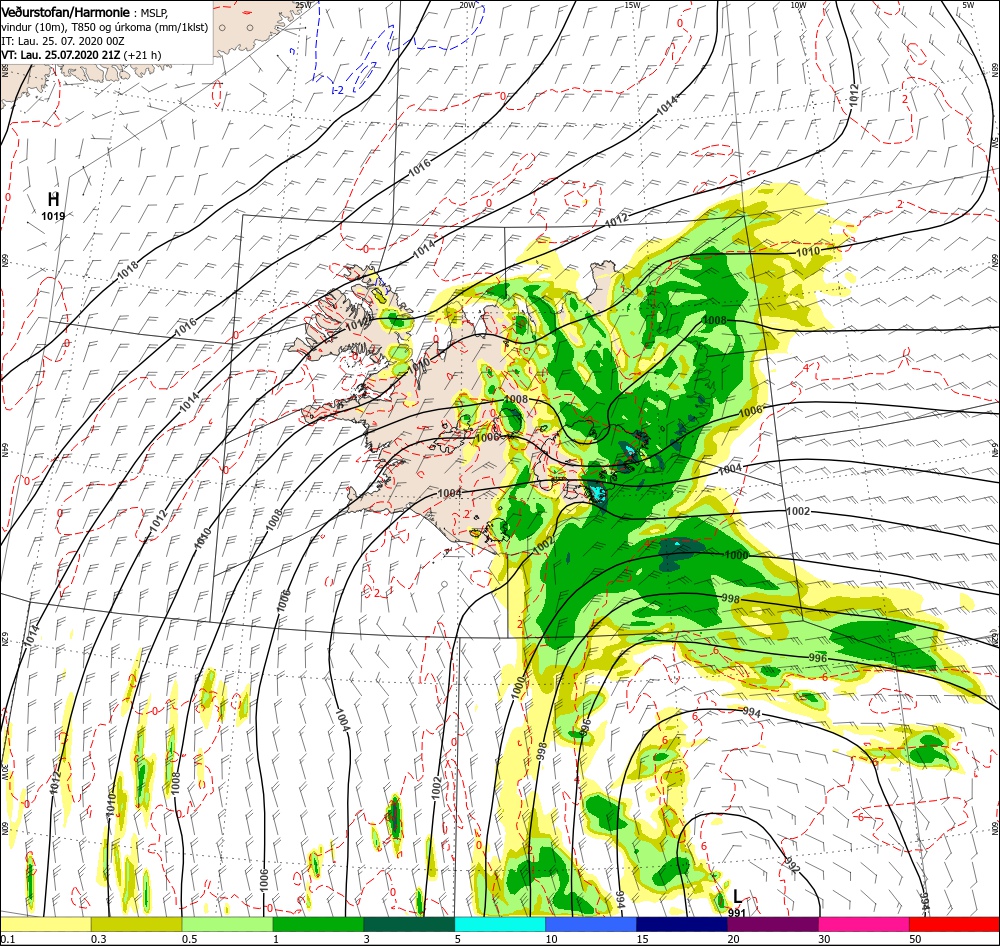Click the olive 0.3 mm legend swatch

pyautogui.click(x=136, y=924)
